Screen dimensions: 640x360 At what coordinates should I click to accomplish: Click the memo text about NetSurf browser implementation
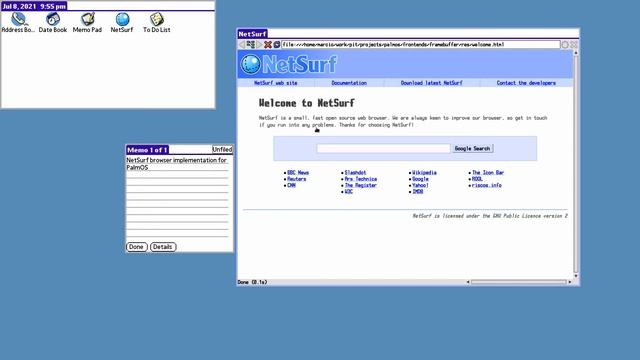click(176, 164)
